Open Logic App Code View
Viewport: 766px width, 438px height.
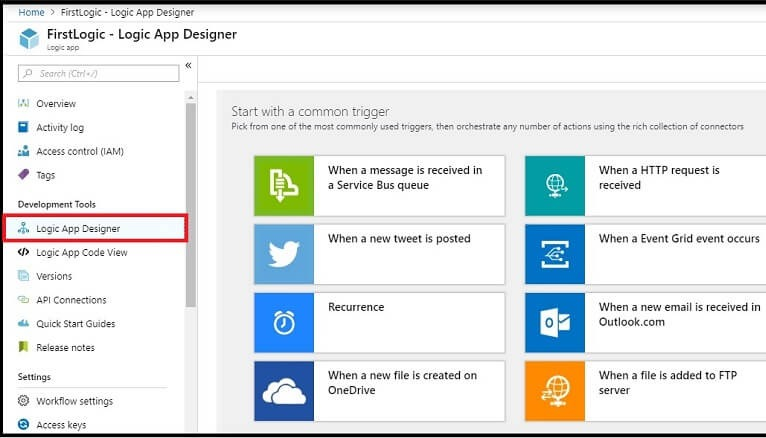click(x=82, y=252)
